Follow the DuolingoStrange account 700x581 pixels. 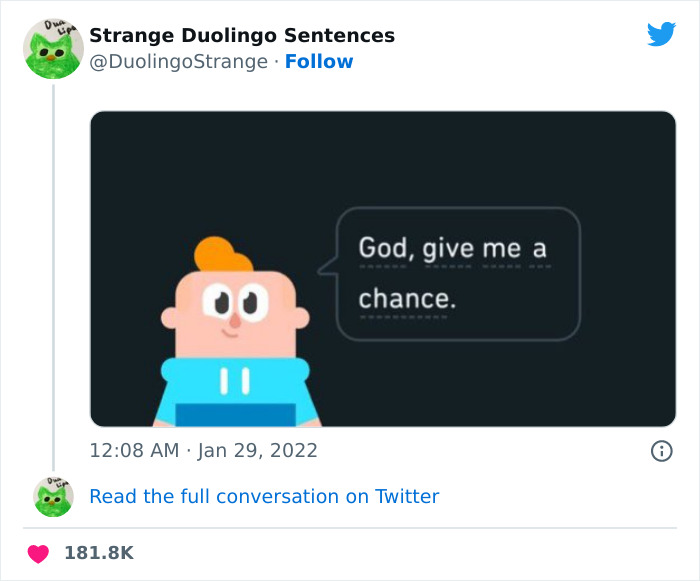tap(319, 62)
